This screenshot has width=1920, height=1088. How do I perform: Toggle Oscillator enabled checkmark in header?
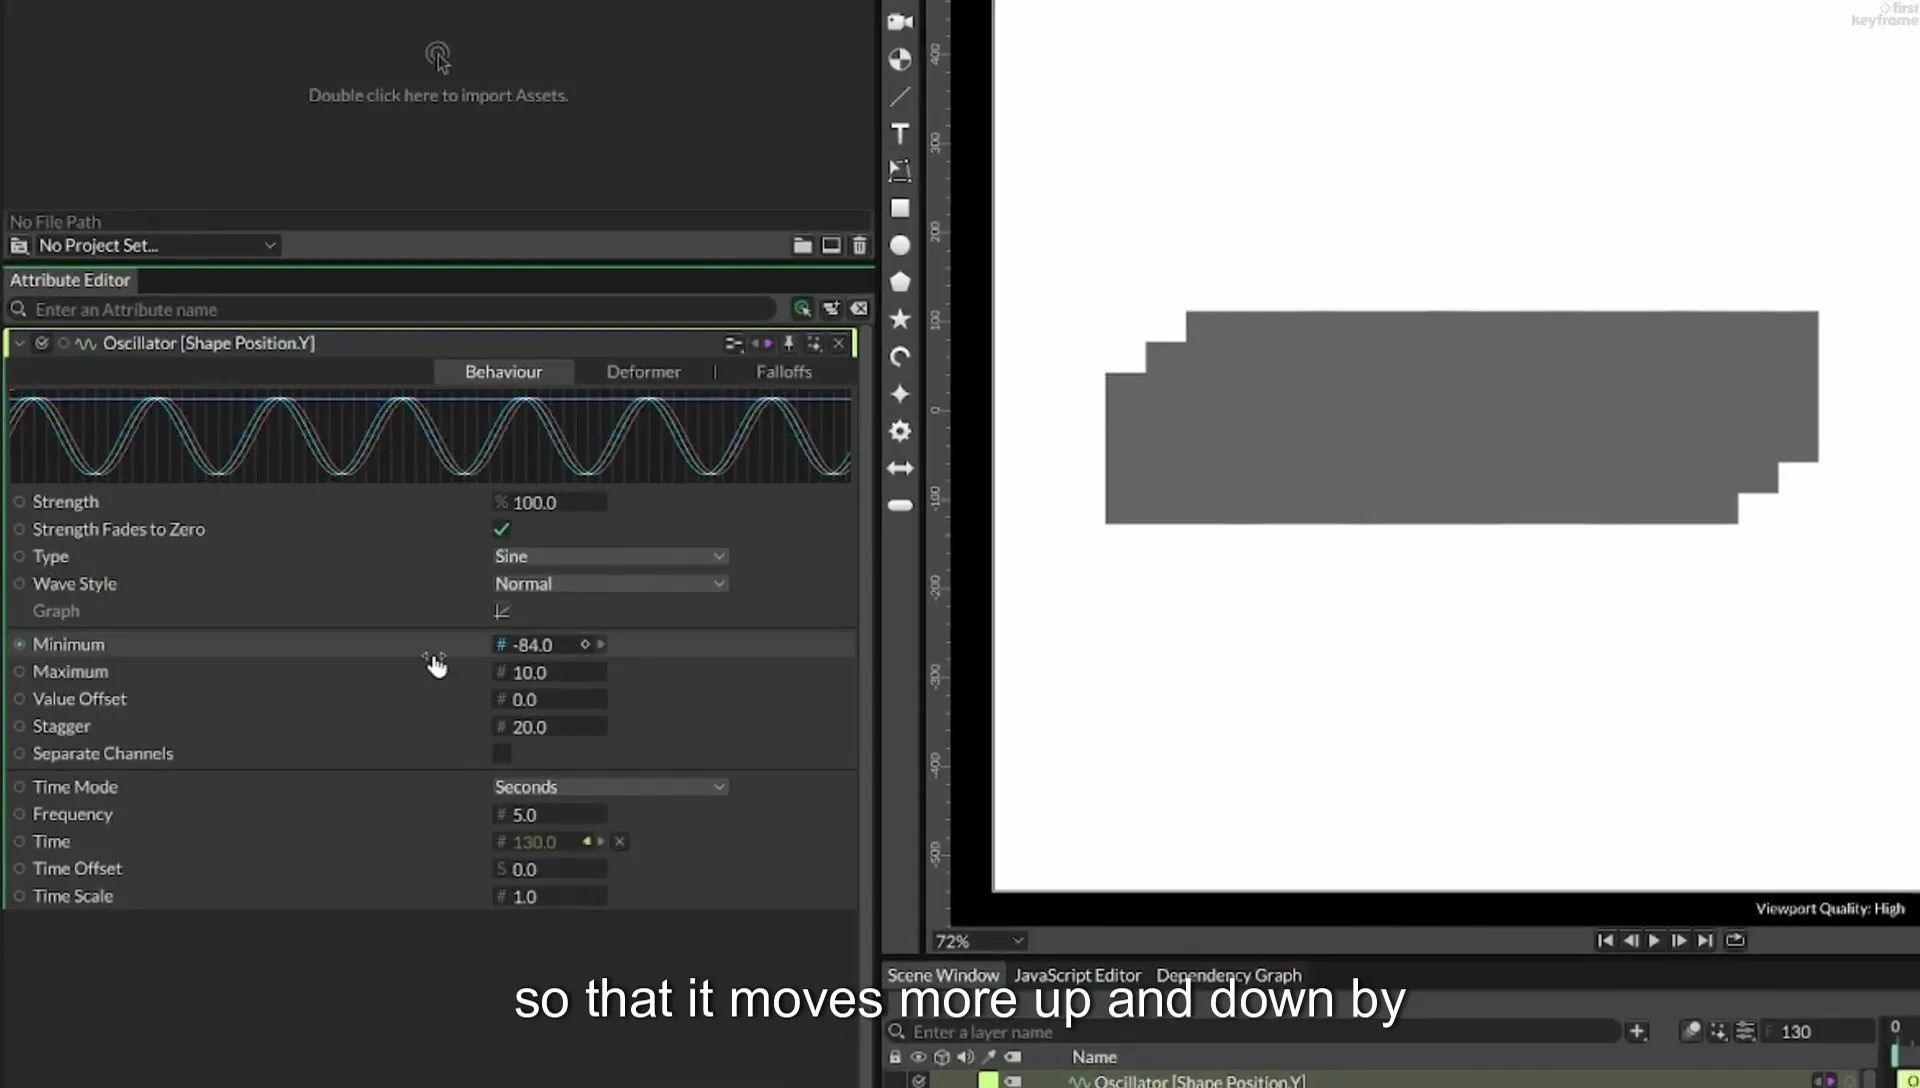[42, 343]
